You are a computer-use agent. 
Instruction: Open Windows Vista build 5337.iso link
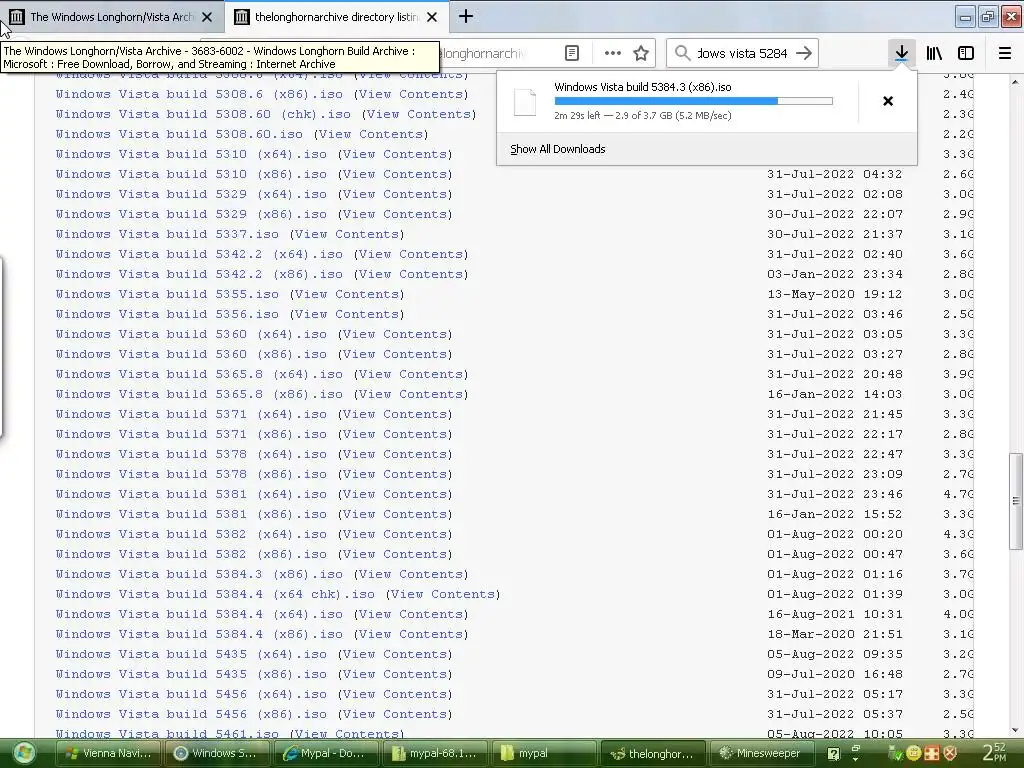(167, 234)
